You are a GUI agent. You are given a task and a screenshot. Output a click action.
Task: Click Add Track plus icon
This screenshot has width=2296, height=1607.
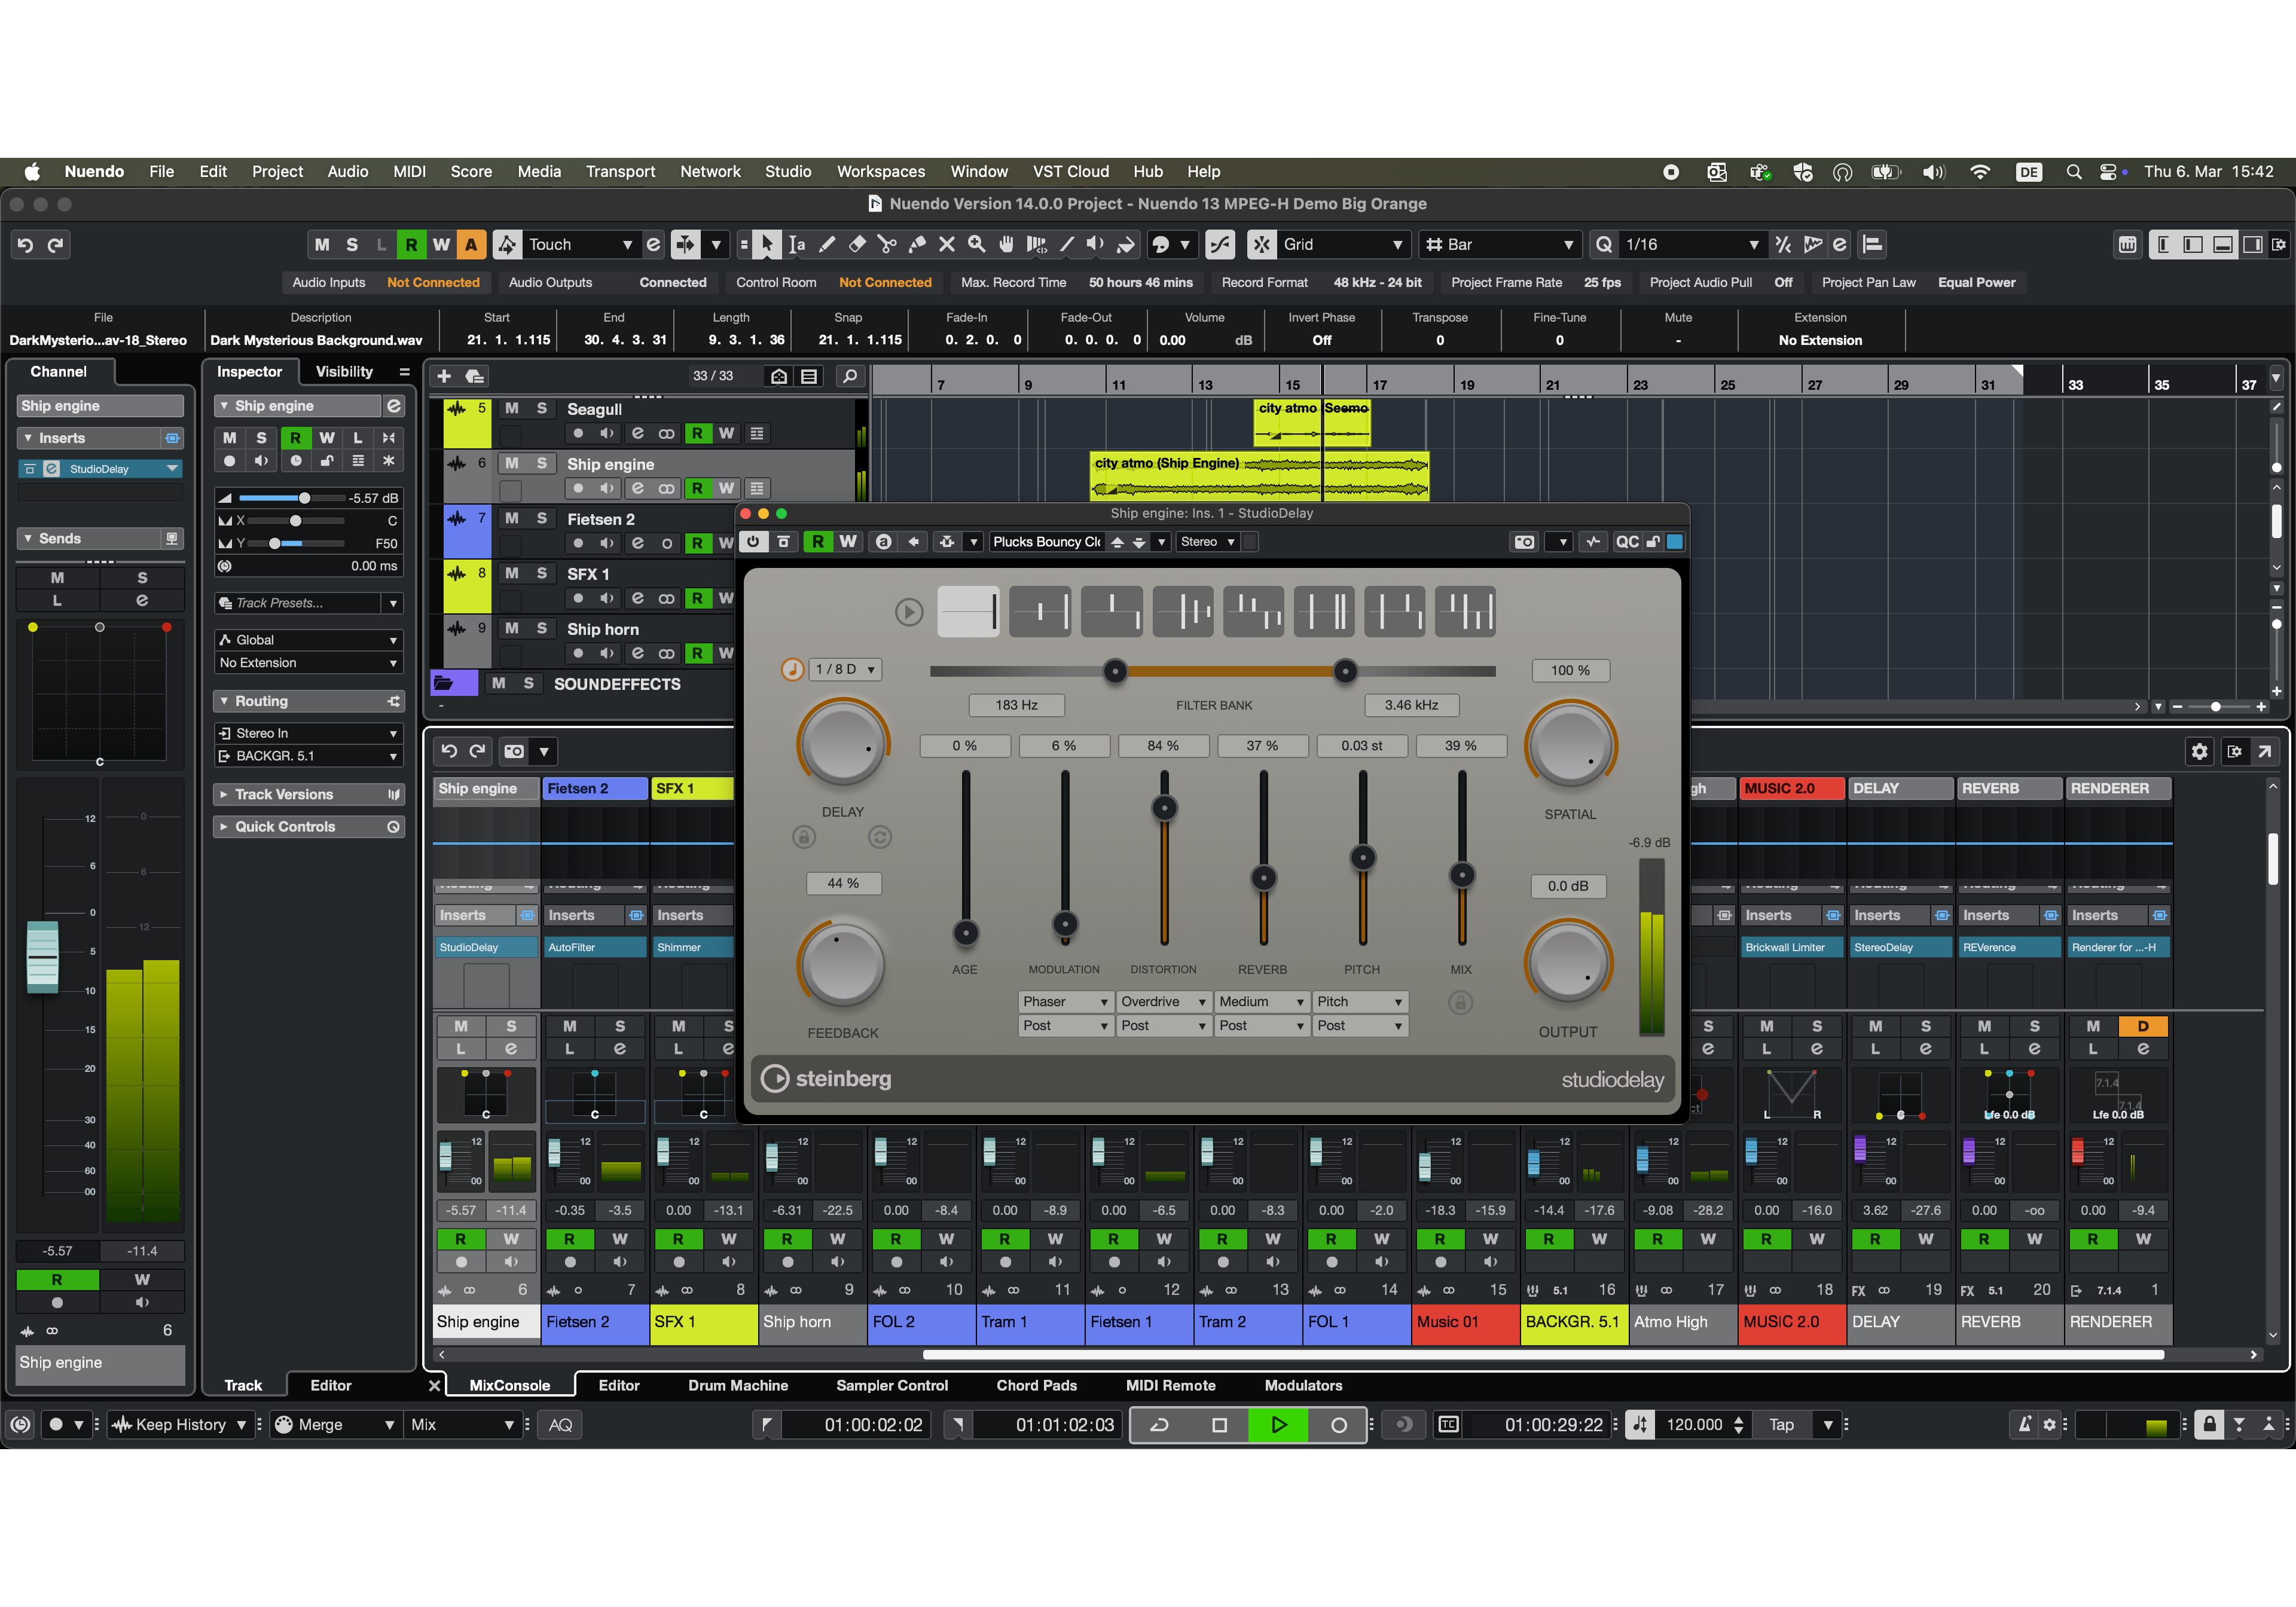pos(444,376)
